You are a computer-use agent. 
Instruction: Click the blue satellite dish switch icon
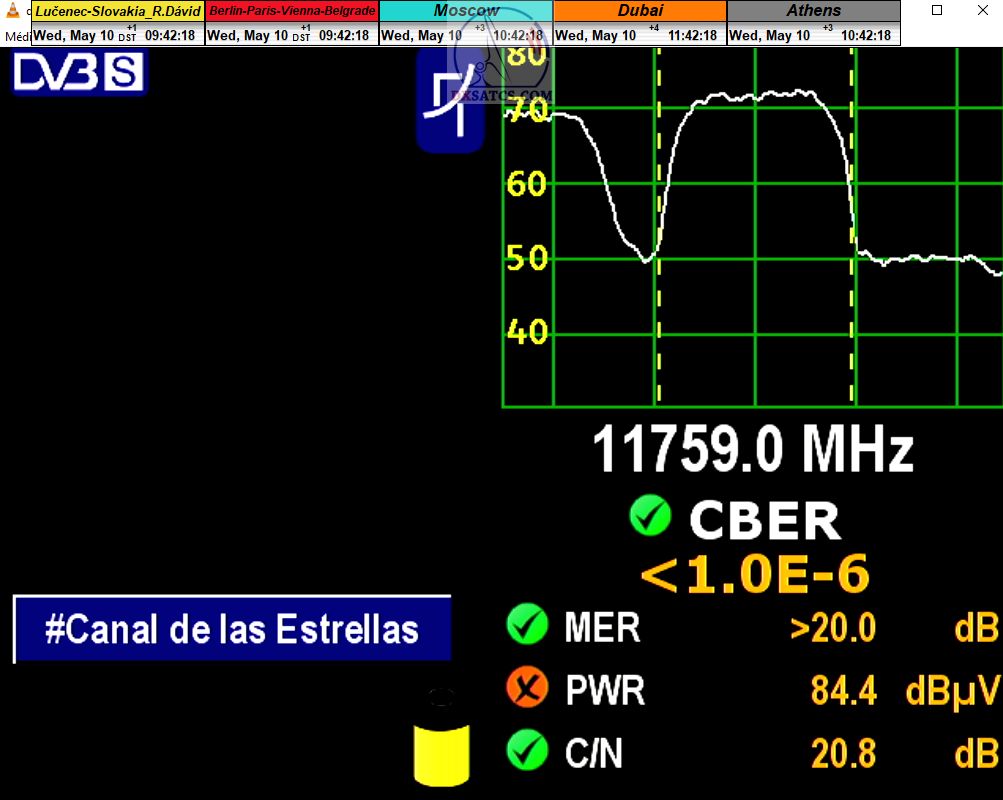(x=449, y=102)
